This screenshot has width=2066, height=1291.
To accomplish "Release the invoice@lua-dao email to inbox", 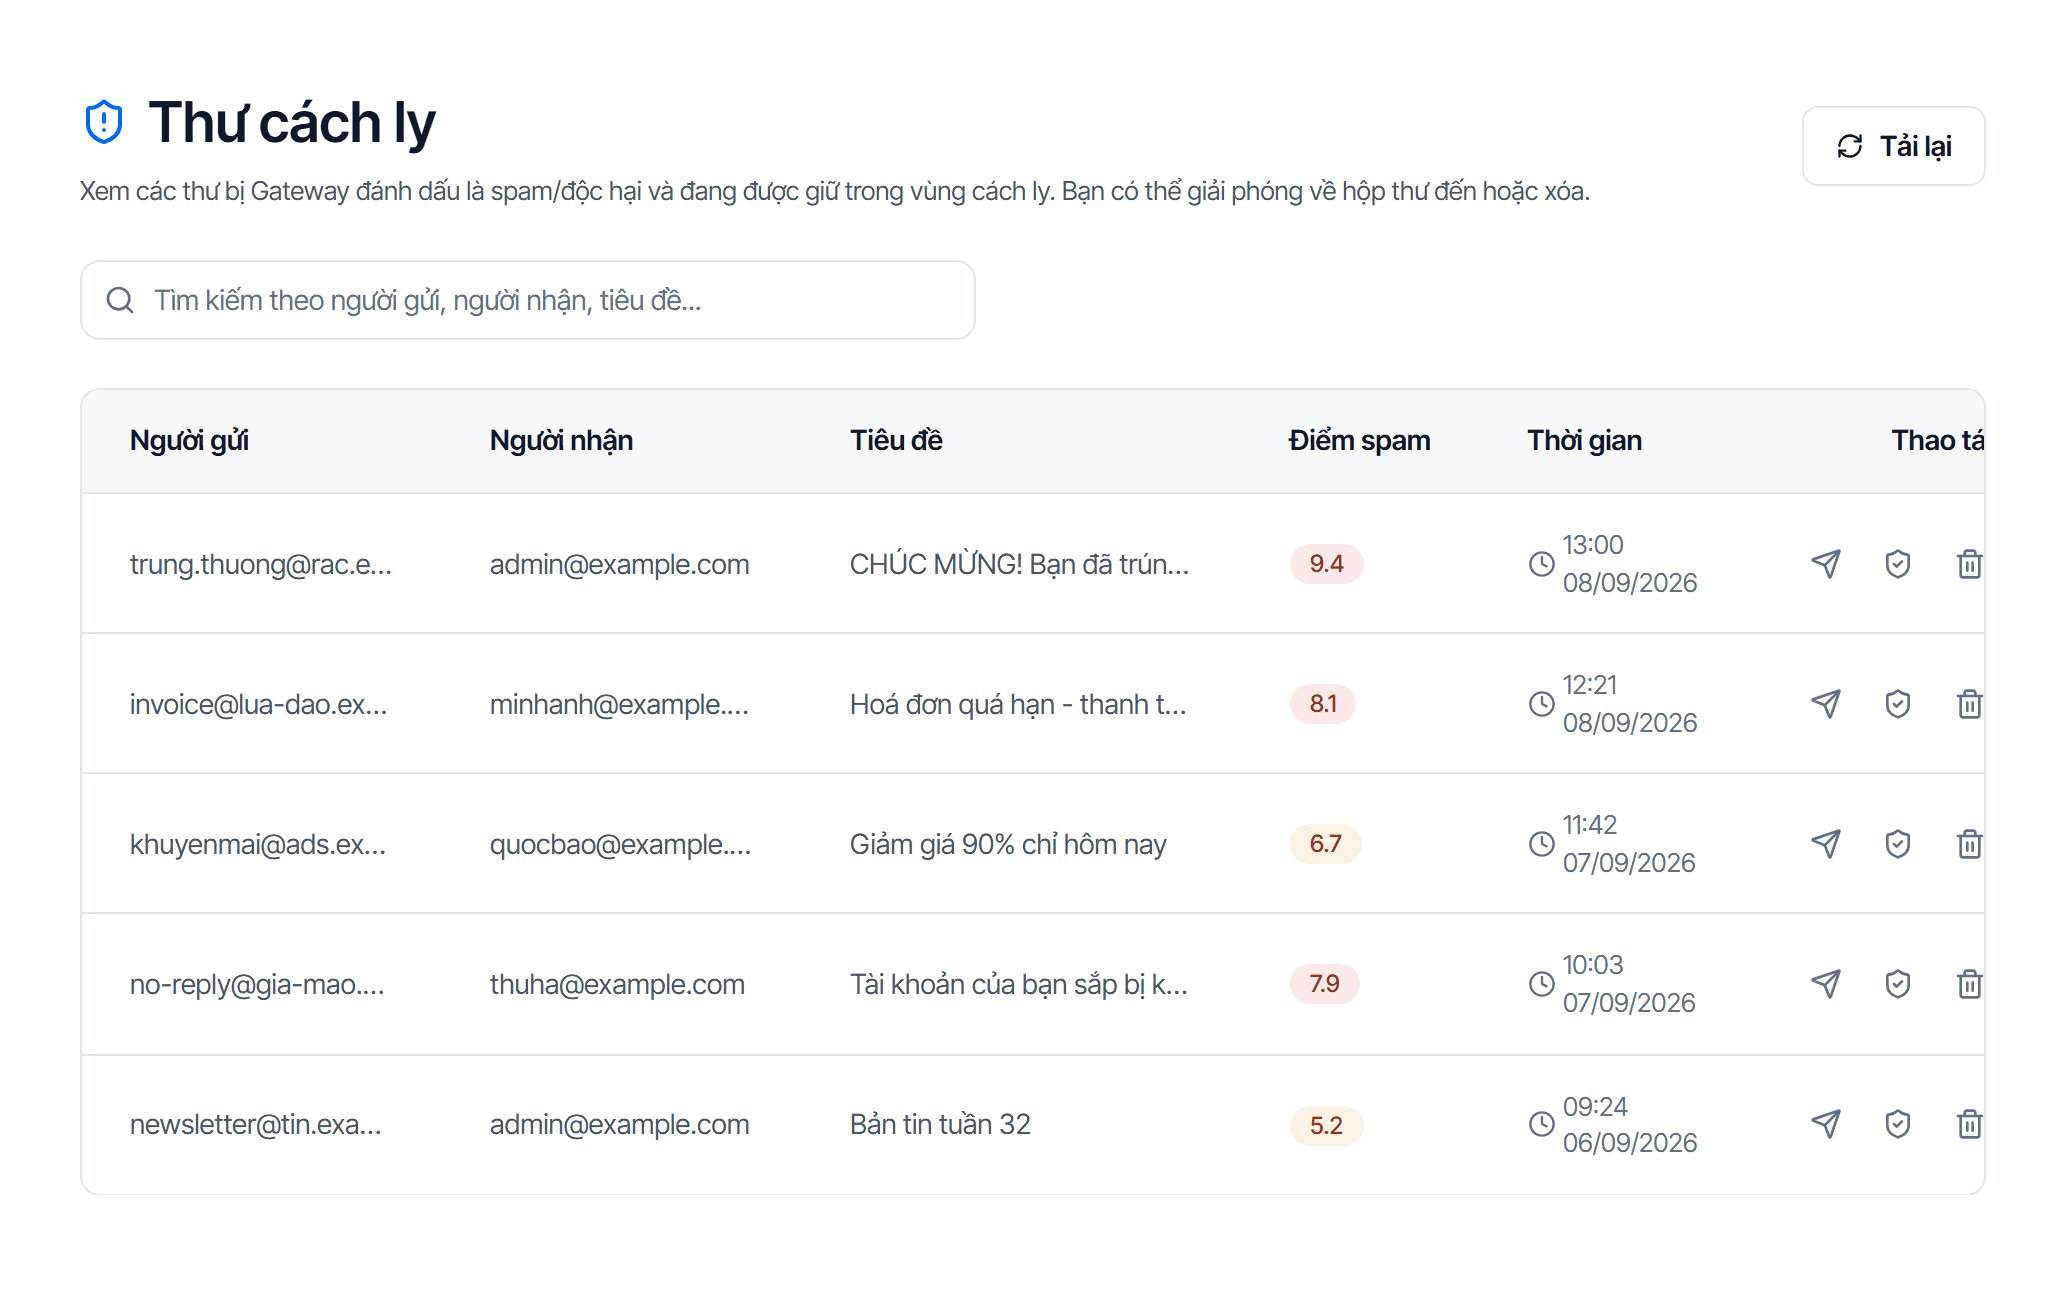I will click(1826, 704).
